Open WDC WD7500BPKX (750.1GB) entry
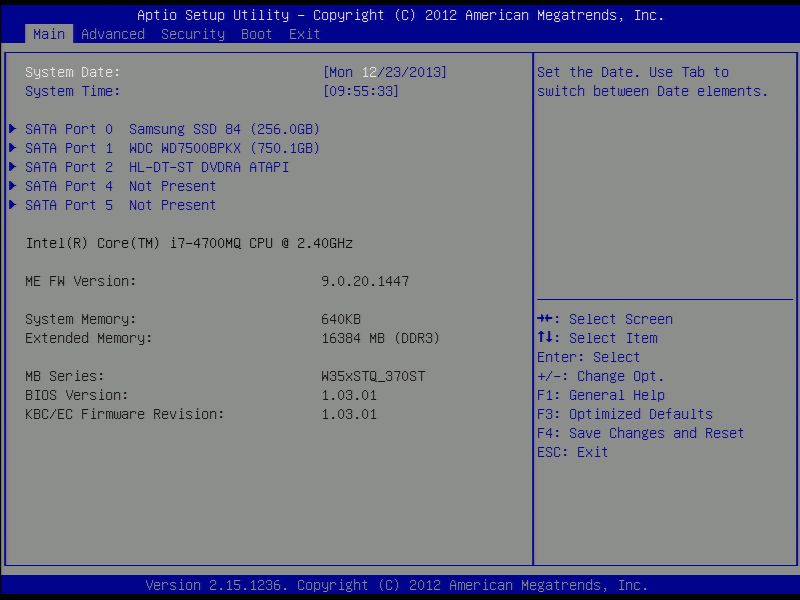Screen dimensions: 800x600 click(x=224, y=148)
